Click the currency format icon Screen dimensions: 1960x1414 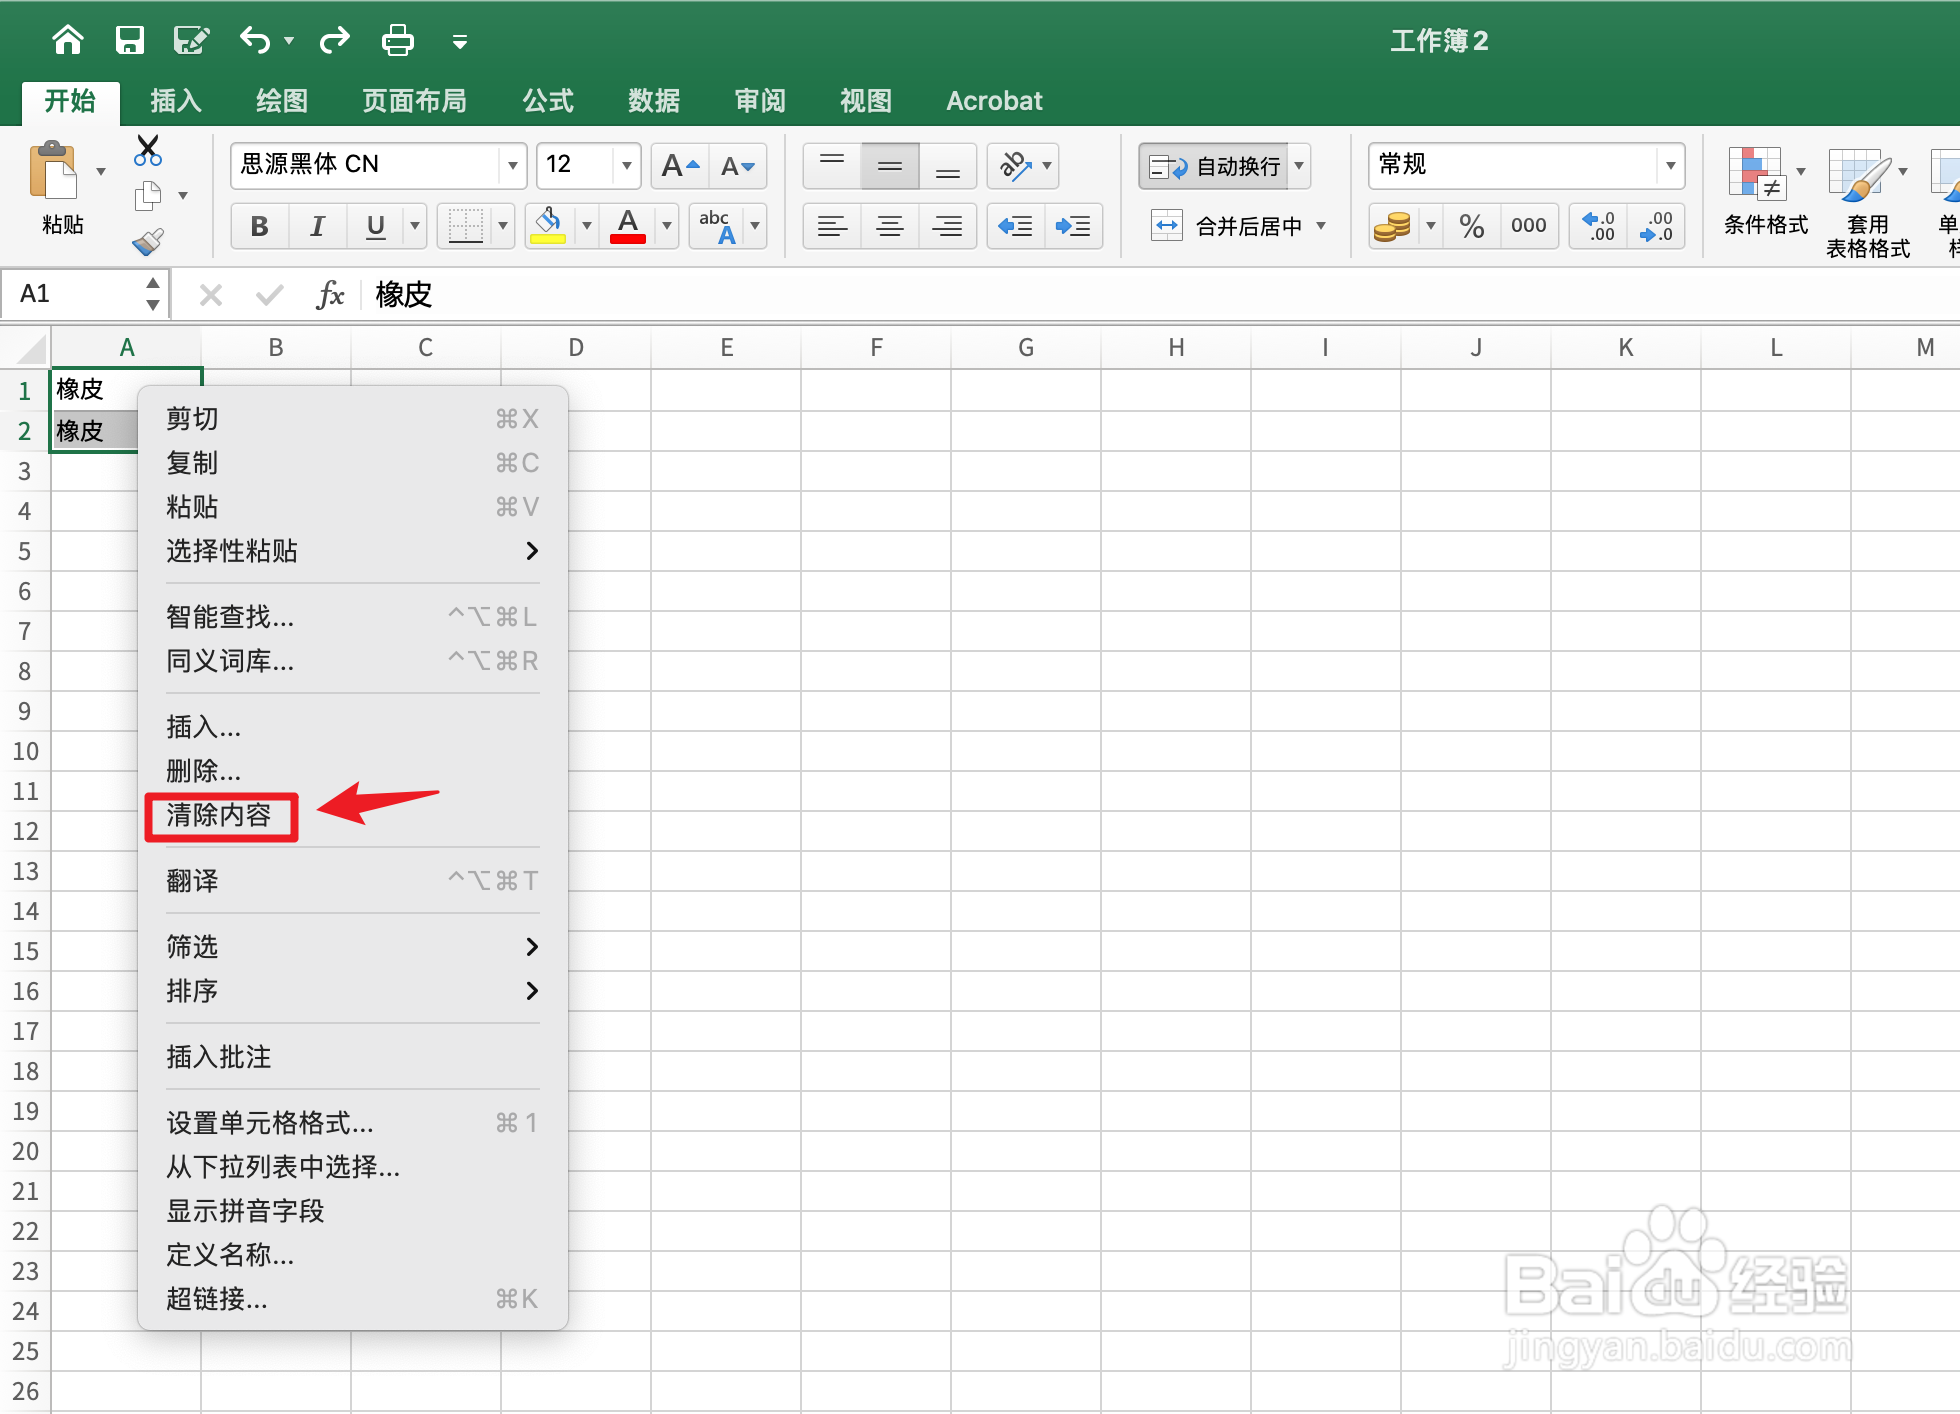pos(1394,226)
